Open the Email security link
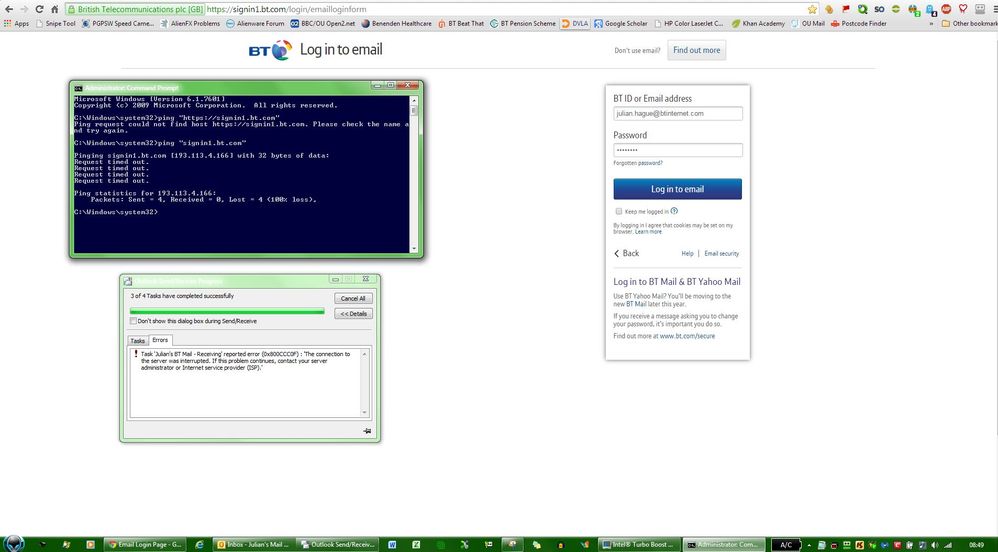998x552 pixels. point(722,253)
